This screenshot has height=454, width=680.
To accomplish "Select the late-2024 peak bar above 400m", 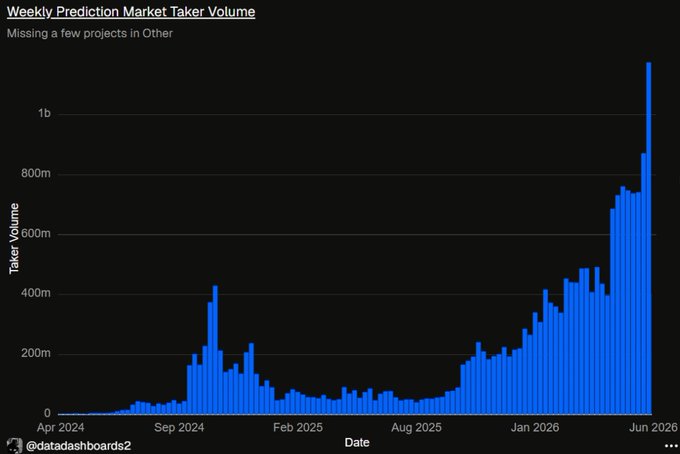I will 215,350.
